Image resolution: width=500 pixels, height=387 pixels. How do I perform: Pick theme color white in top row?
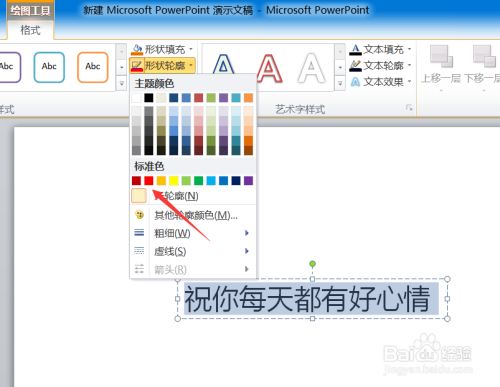(x=136, y=98)
